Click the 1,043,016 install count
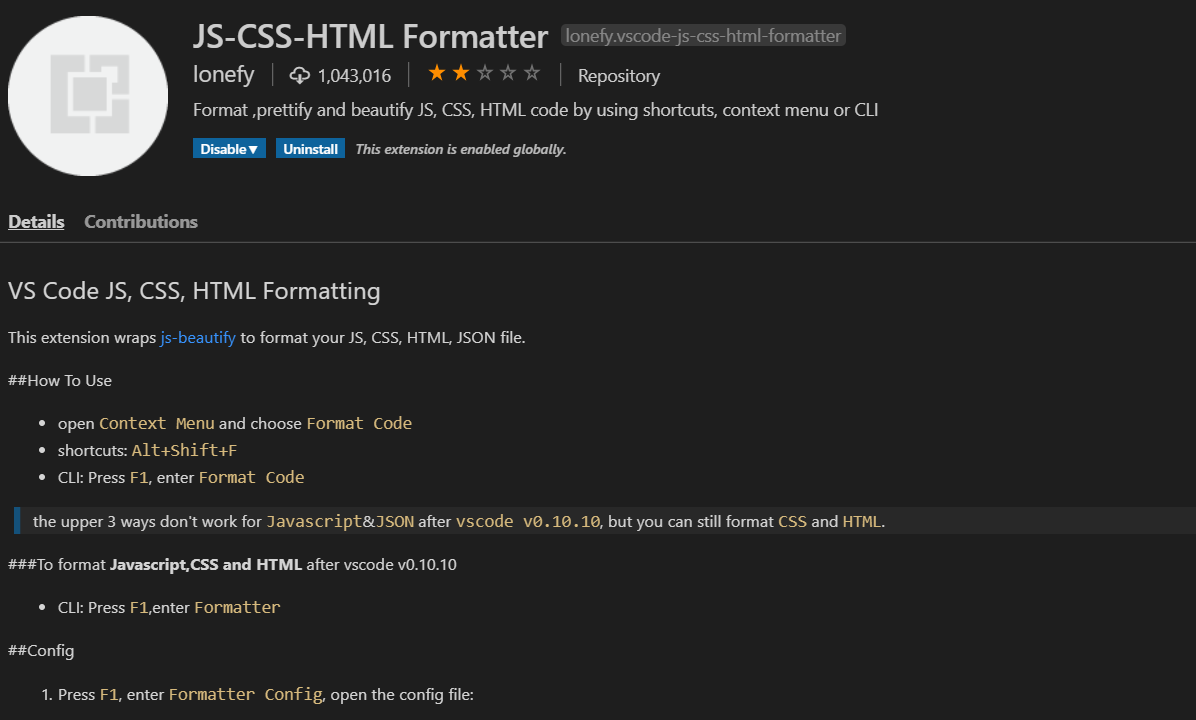 (354, 76)
